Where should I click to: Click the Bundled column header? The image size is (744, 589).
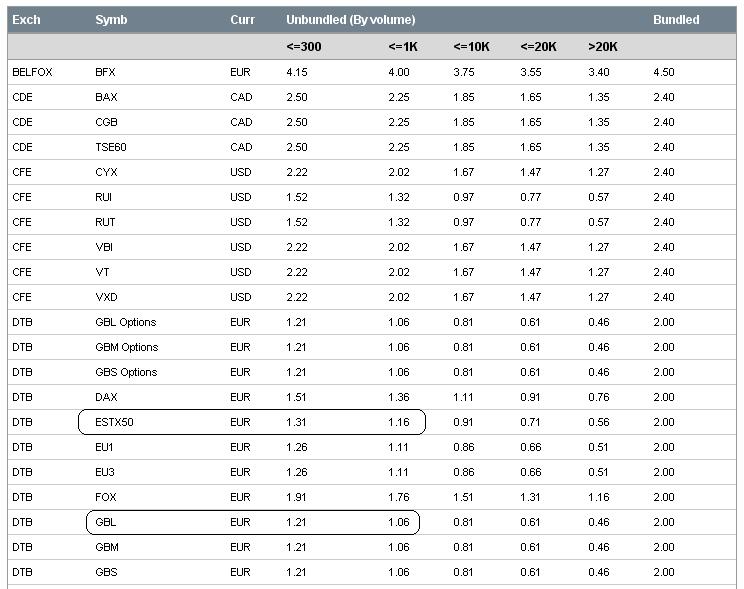coord(676,20)
